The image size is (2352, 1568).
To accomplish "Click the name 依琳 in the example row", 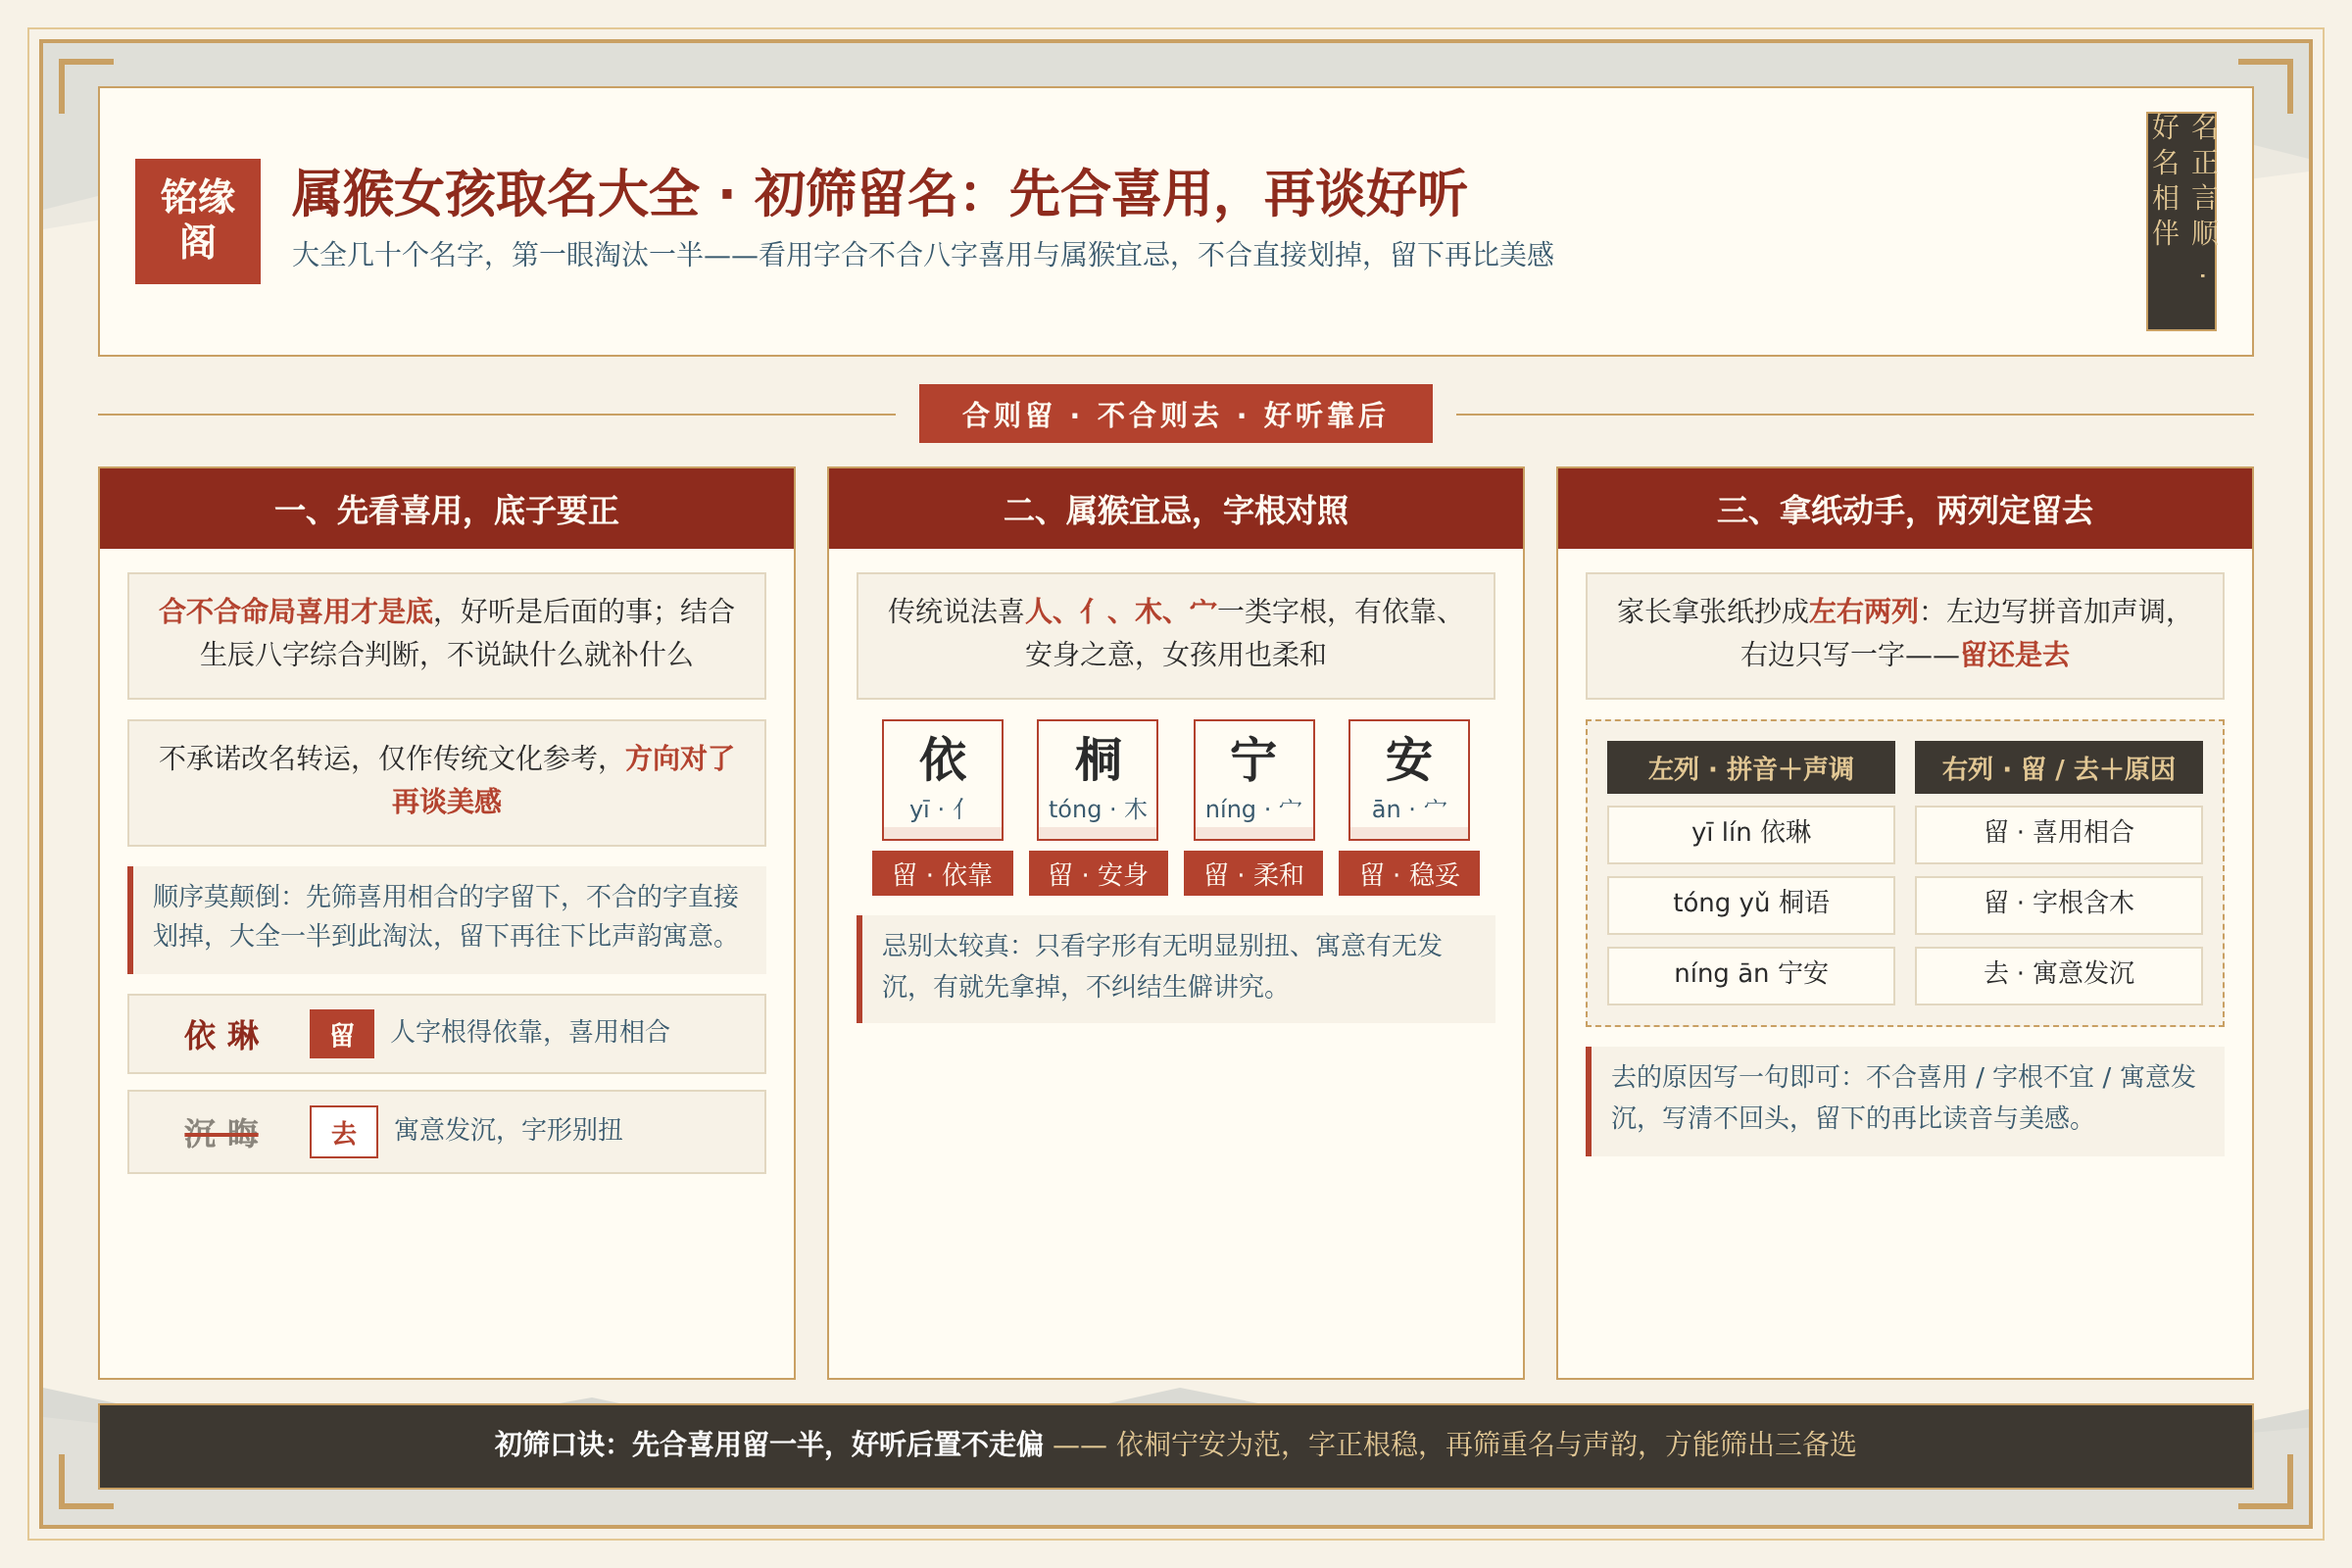I will click(222, 1035).
